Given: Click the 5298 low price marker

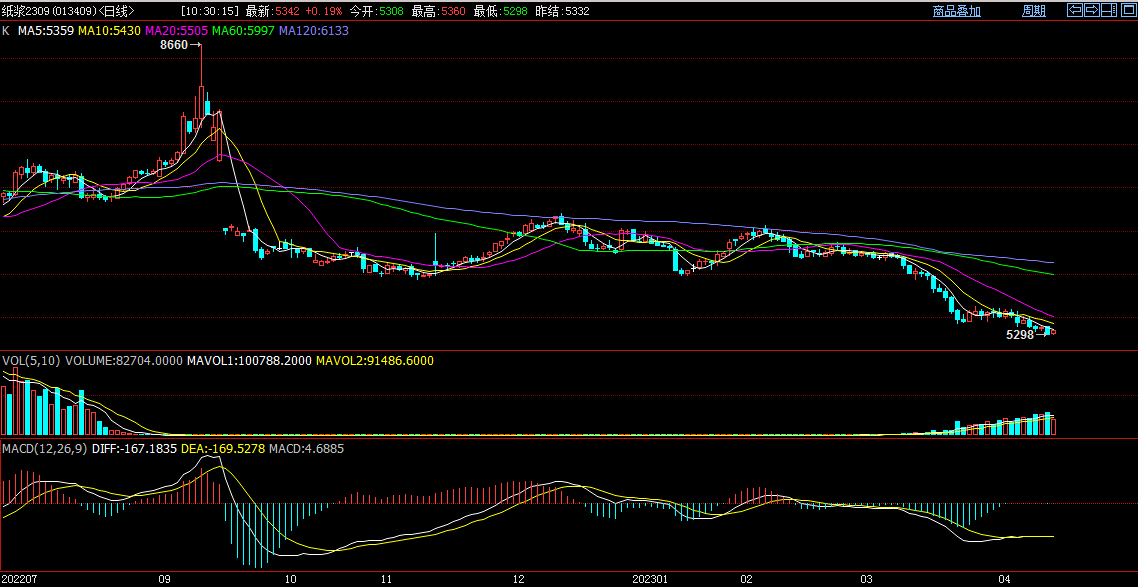Looking at the screenshot, I should pyautogui.click(x=1019, y=336).
